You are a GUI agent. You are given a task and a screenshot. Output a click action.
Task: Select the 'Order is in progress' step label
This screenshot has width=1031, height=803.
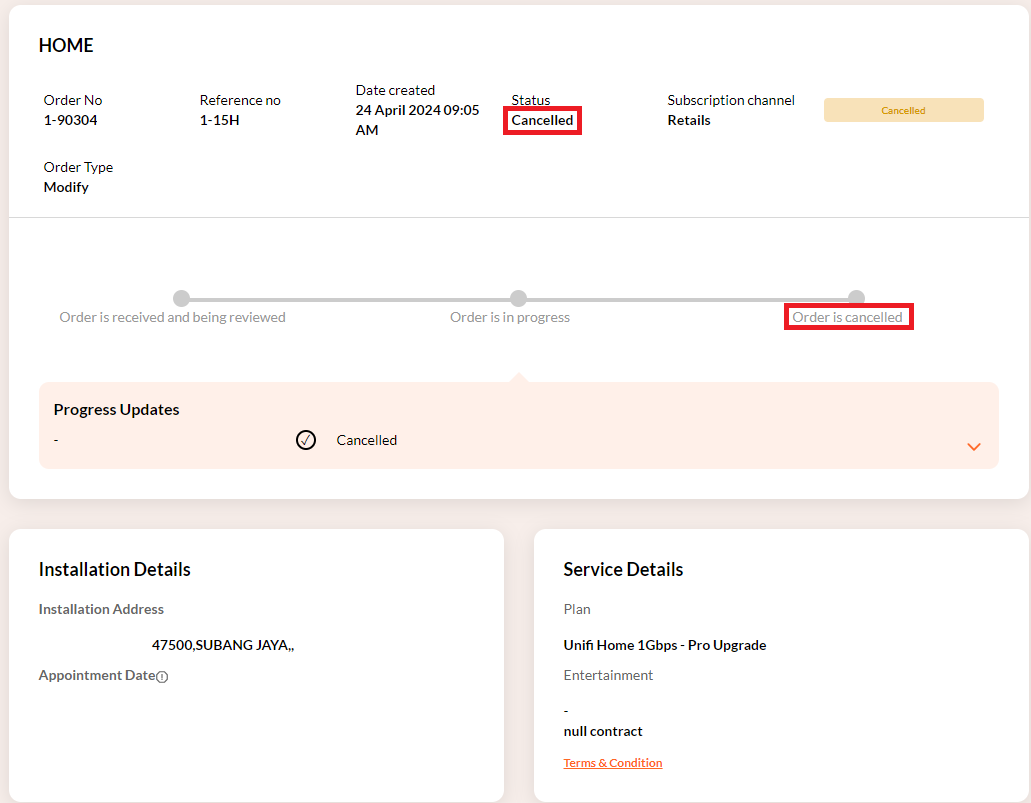click(x=509, y=317)
